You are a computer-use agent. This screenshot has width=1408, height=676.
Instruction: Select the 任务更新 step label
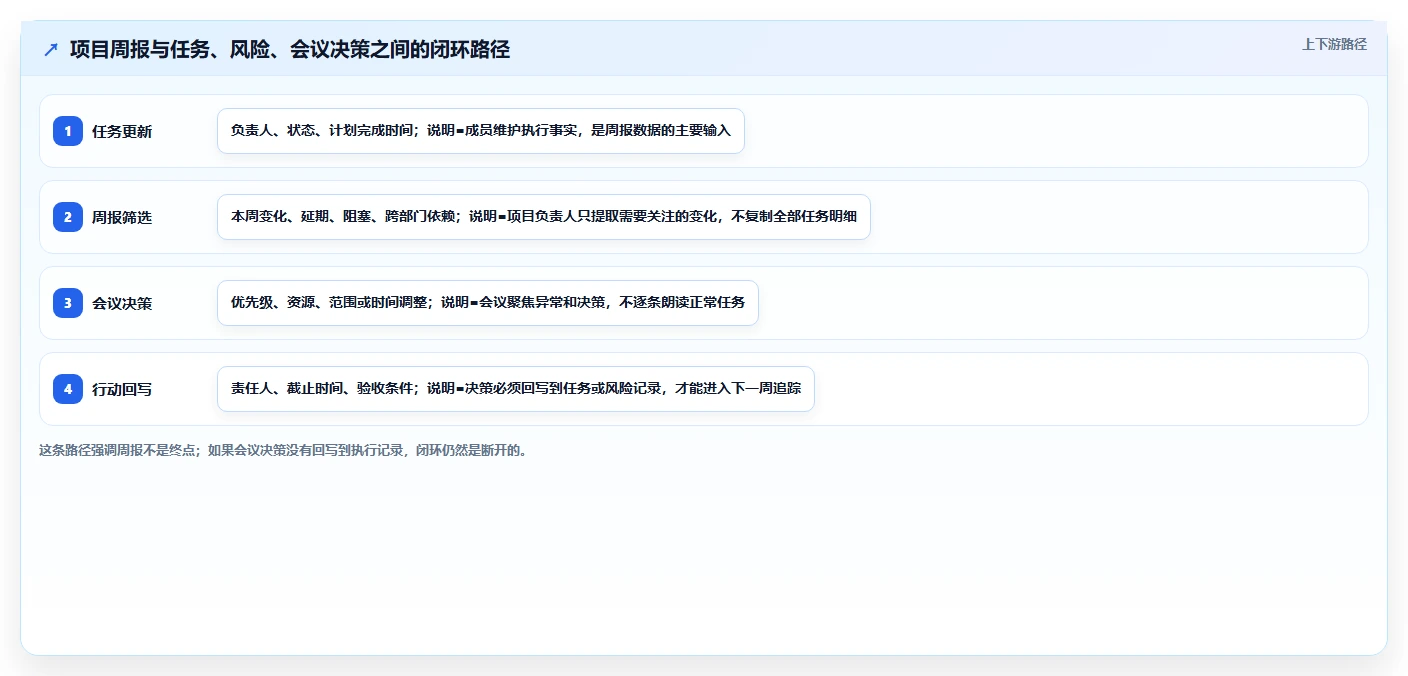click(x=122, y=131)
